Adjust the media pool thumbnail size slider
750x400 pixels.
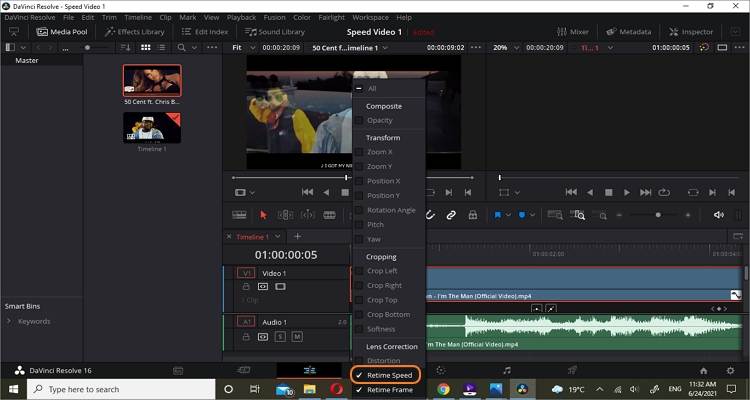[x=87, y=48]
